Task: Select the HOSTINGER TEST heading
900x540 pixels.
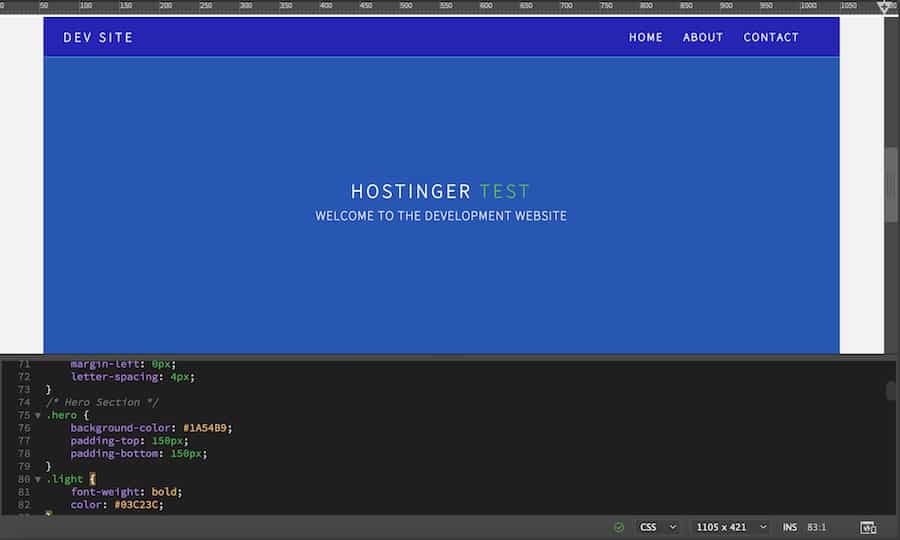Action: (x=440, y=191)
